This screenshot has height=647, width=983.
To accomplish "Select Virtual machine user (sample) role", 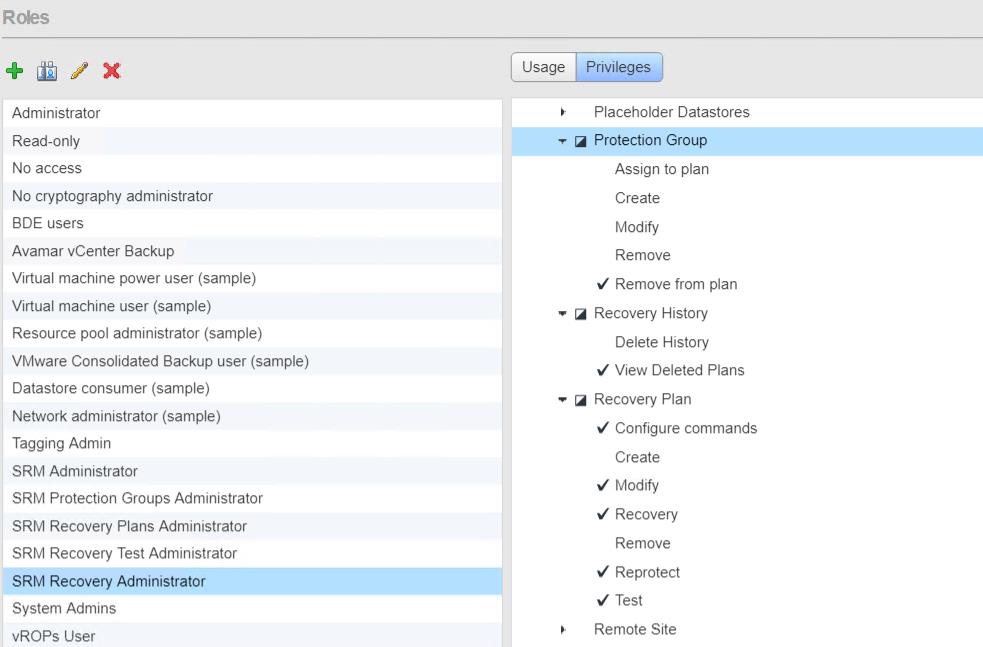I will pos(253,306).
